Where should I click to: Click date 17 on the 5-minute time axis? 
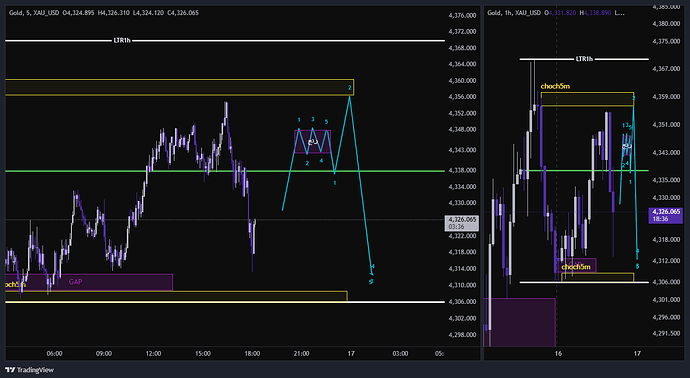(x=351, y=353)
